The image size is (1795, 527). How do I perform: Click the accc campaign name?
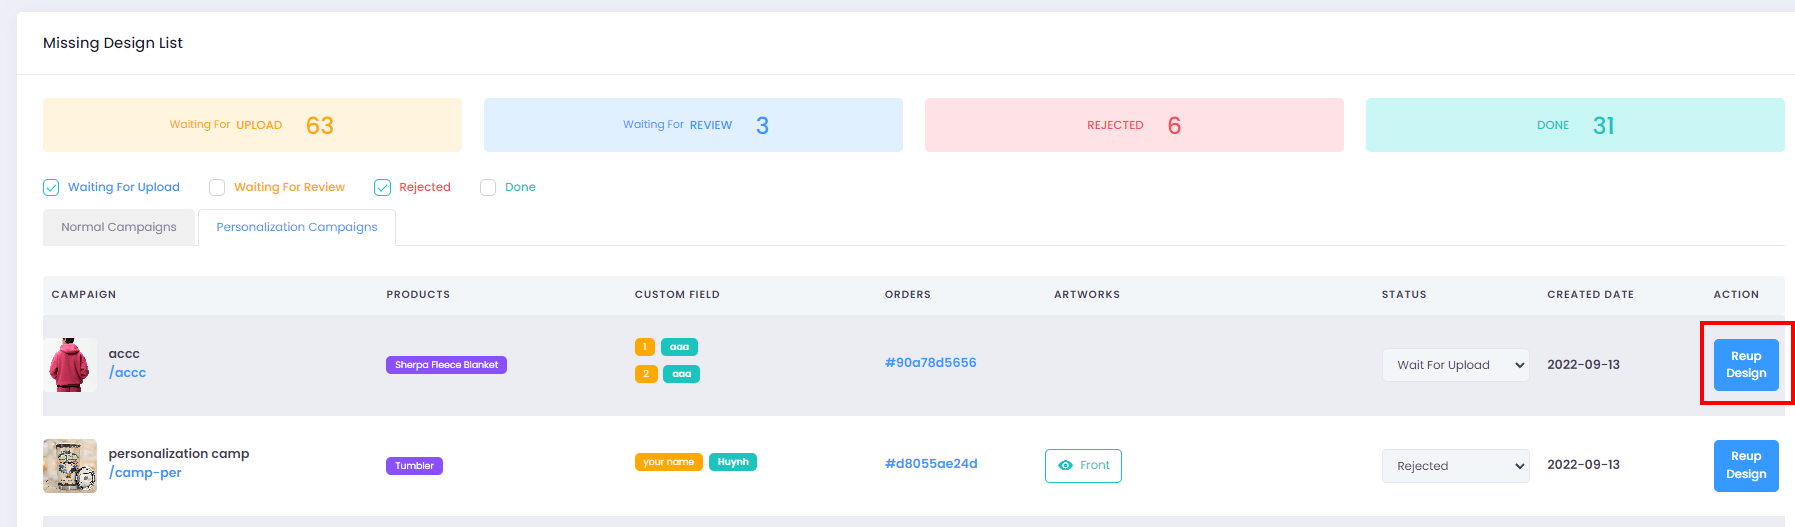pos(124,354)
